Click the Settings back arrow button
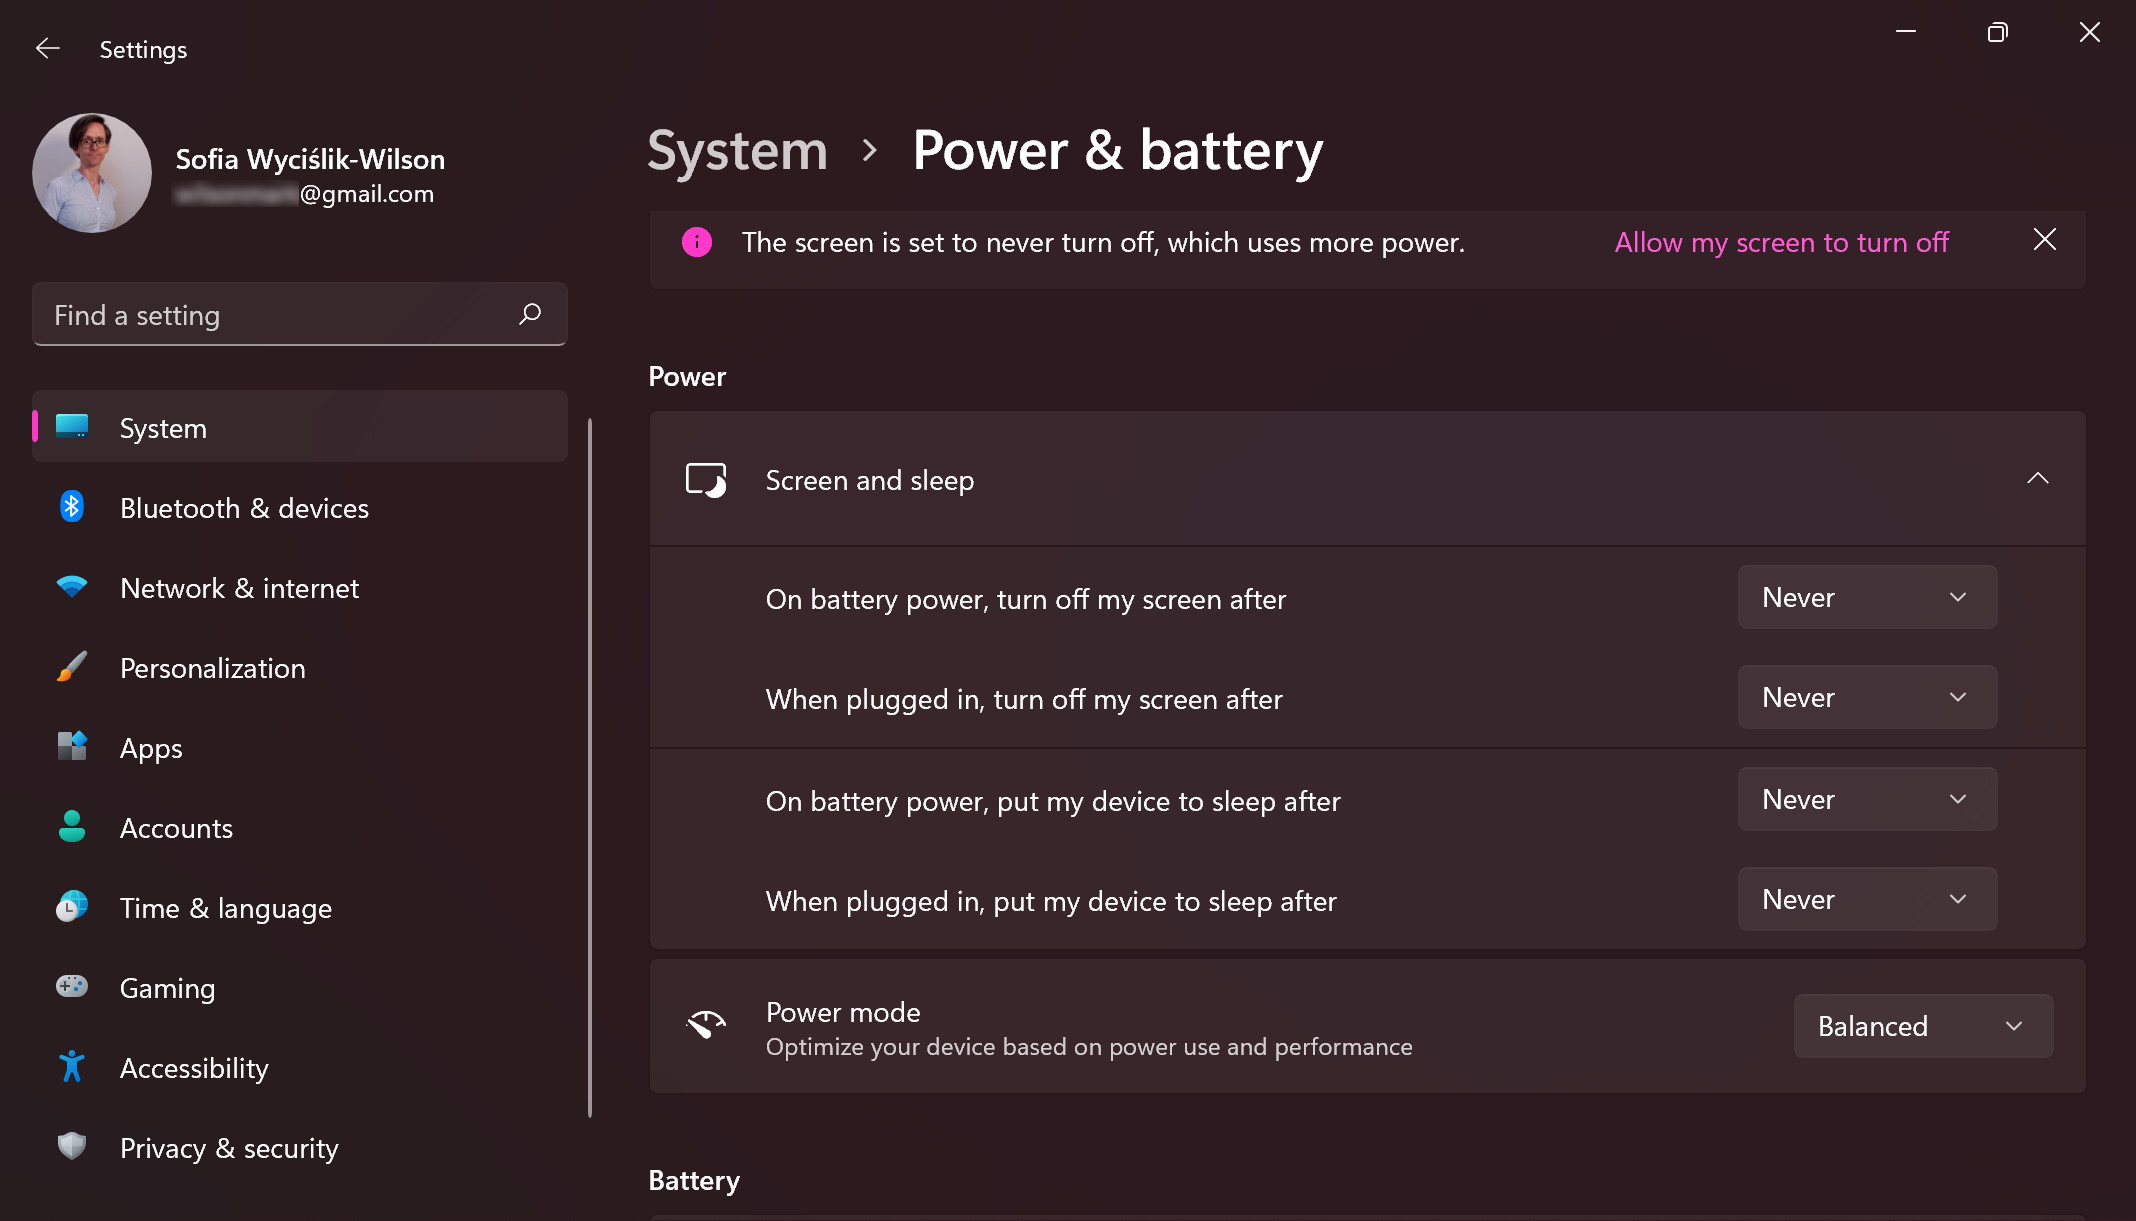The image size is (2136, 1221). (x=43, y=48)
